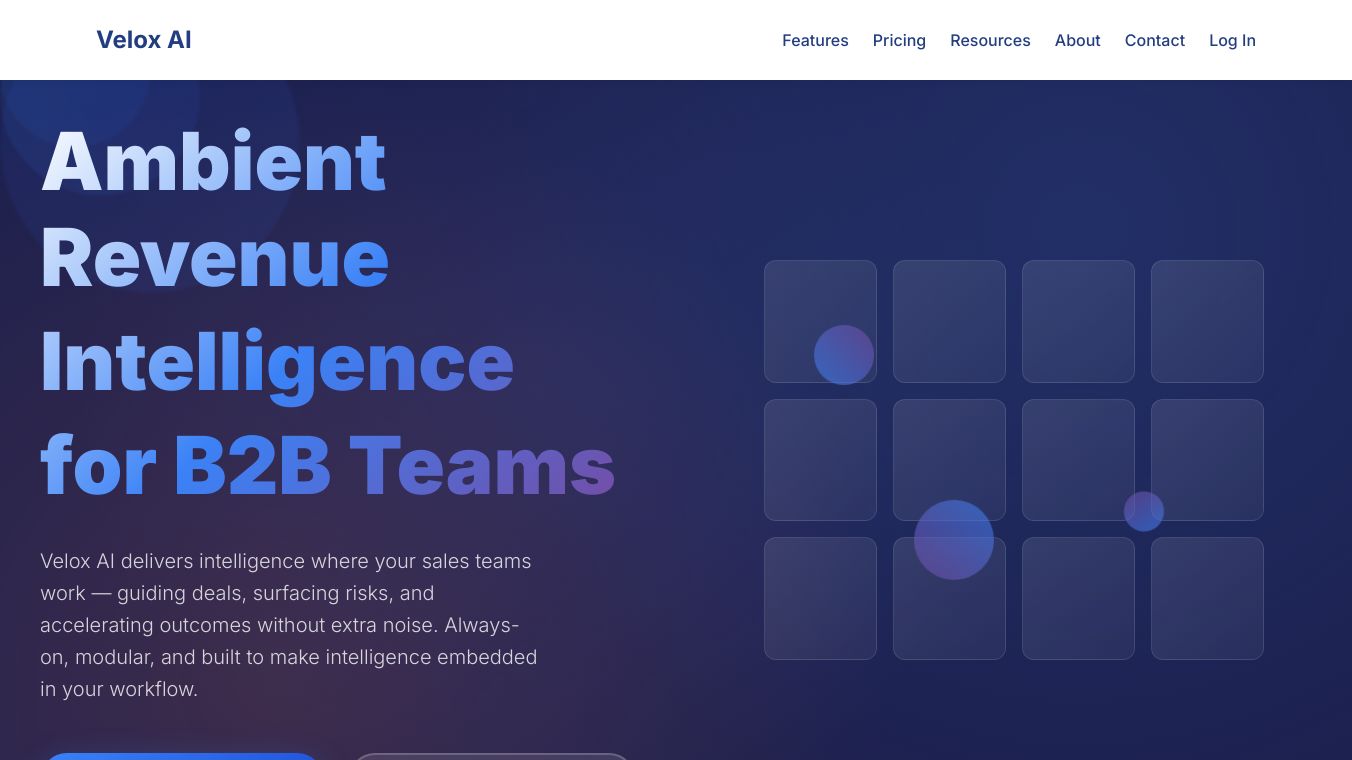Click the first tile in the middle row

tap(820, 460)
